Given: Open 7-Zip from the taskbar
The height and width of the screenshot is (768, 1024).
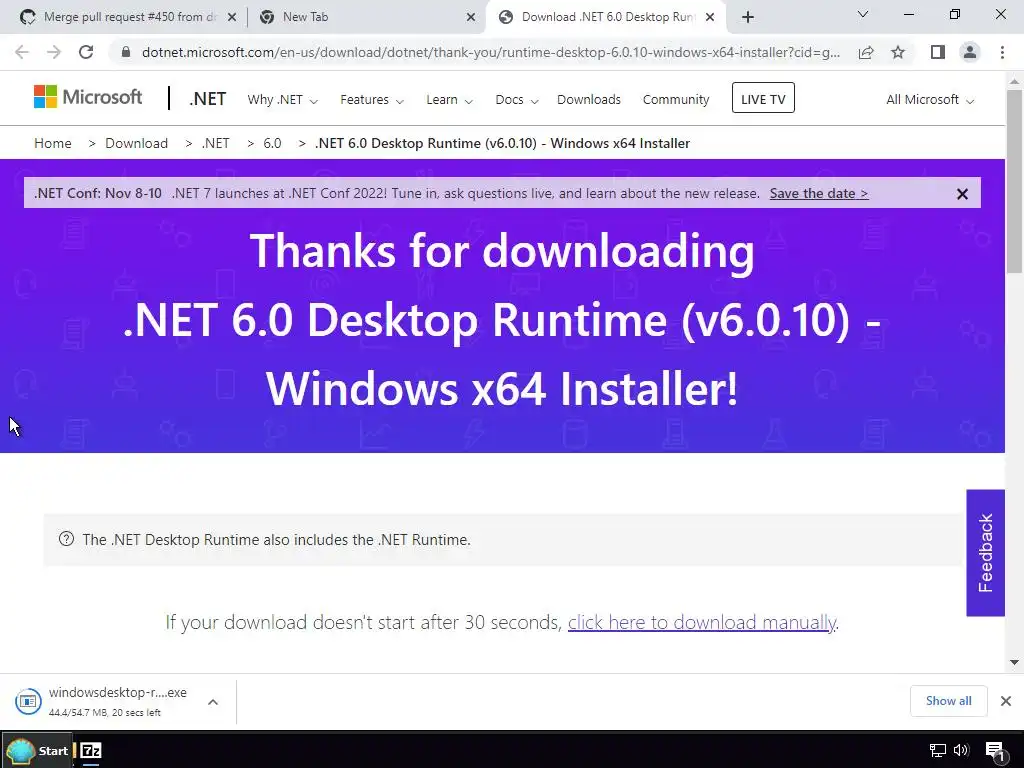Looking at the screenshot, I should tap(91, 750).
